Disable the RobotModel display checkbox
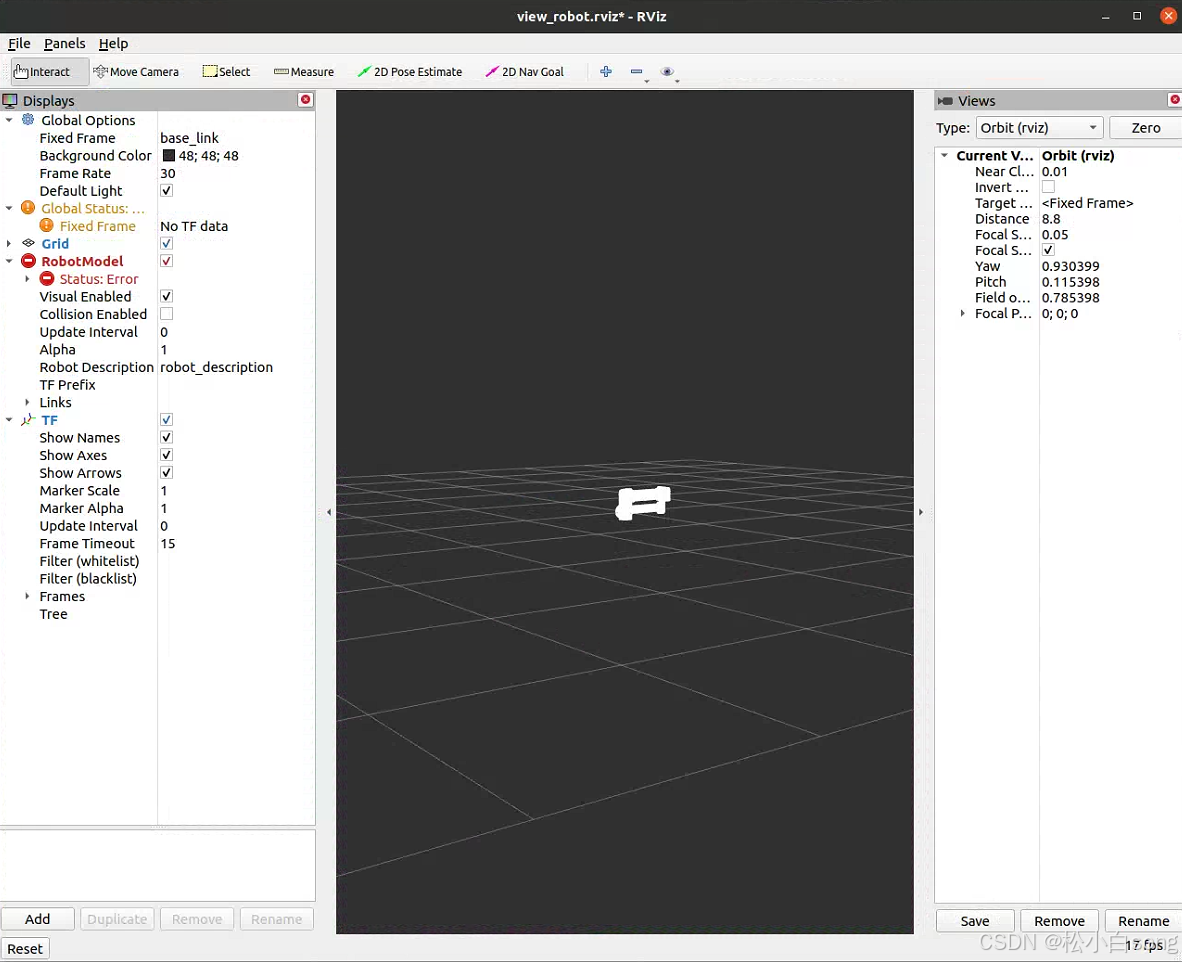This screenshot has height=962, width=1182. (167, 261)
